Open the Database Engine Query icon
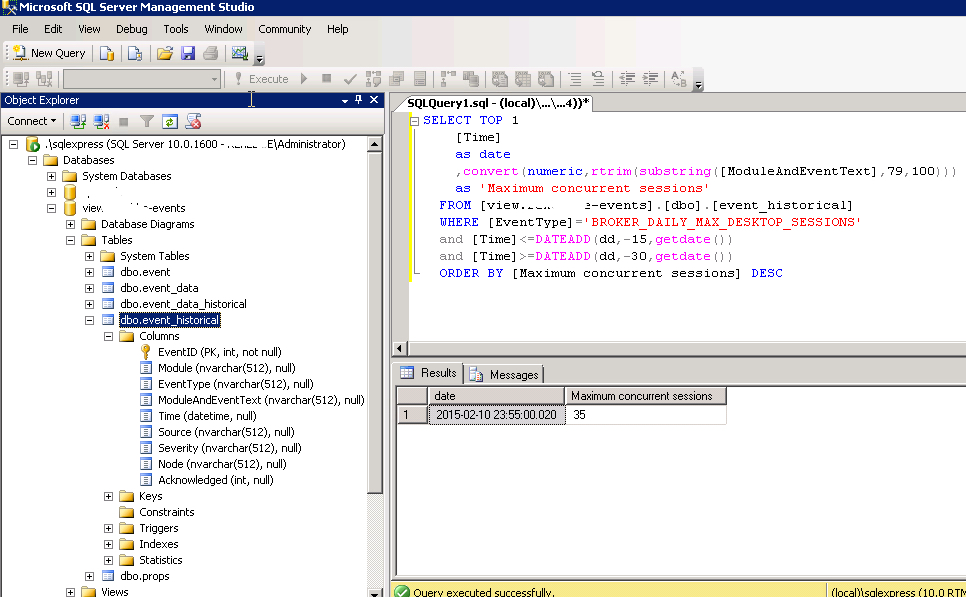 pyautogui.click(x=107, y=54)
